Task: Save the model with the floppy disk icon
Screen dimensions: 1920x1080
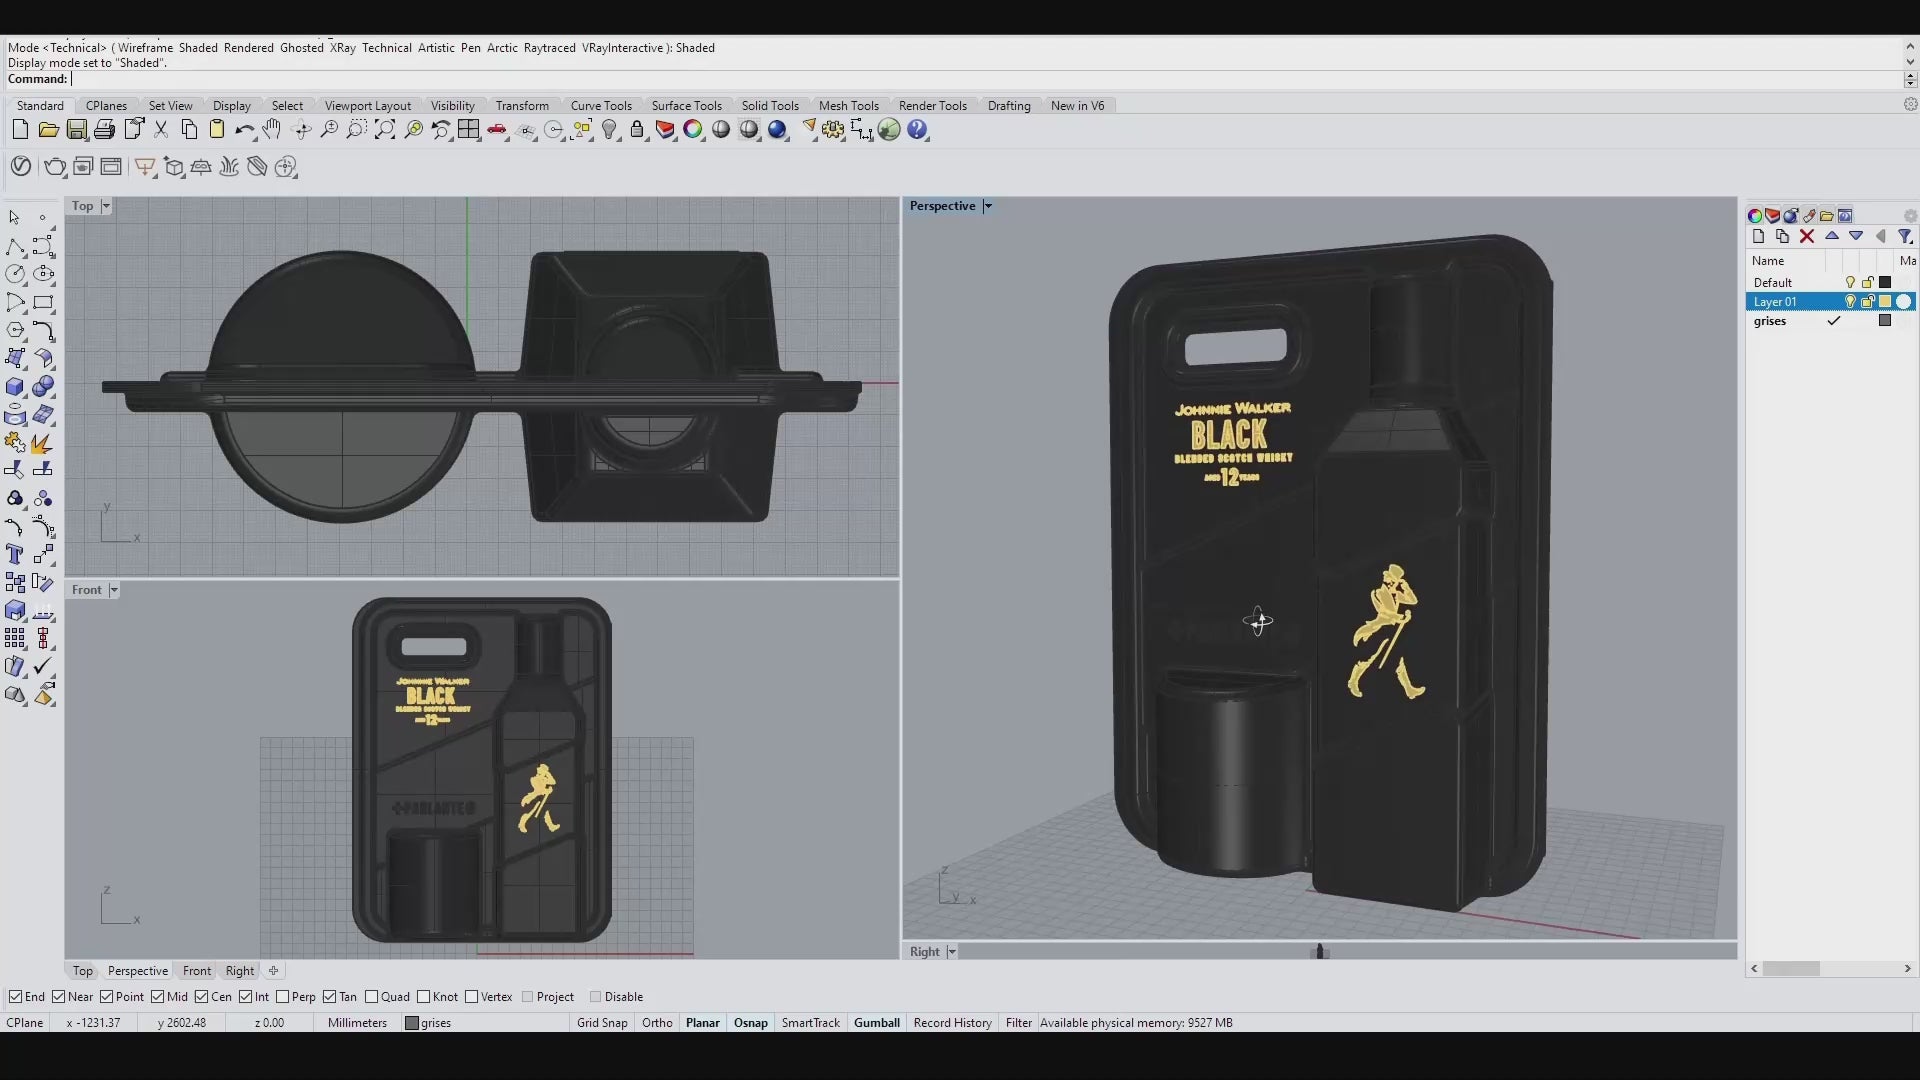Action: click(76, 129)
